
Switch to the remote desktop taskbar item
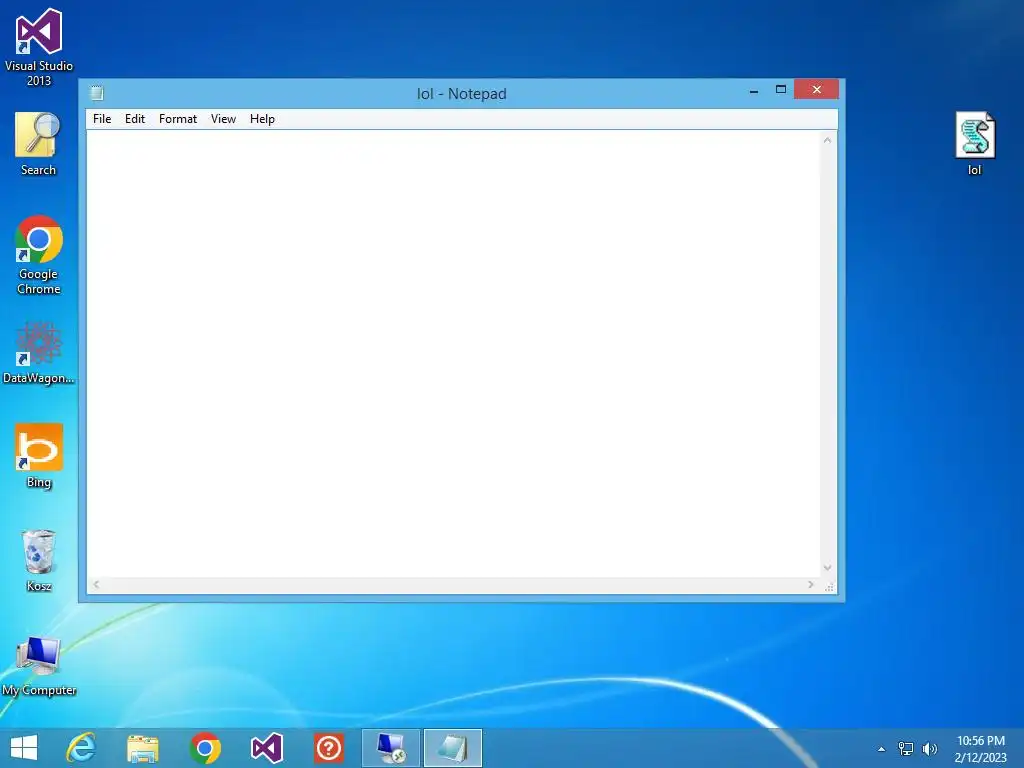point(391,748)
